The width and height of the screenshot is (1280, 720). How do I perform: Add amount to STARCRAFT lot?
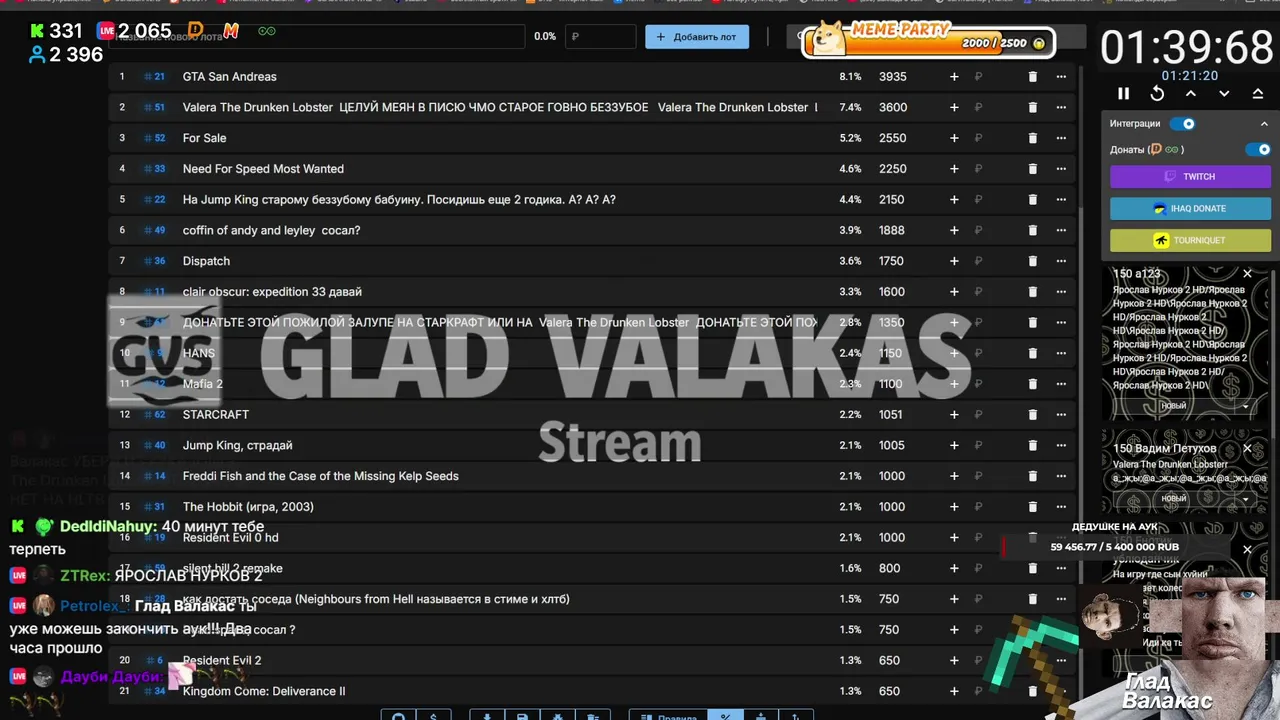(954, 414)
